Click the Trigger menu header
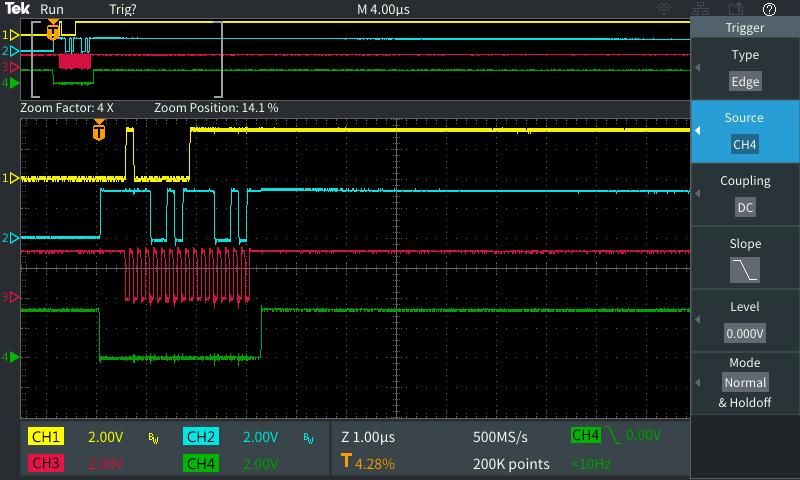 coord(745,28)
